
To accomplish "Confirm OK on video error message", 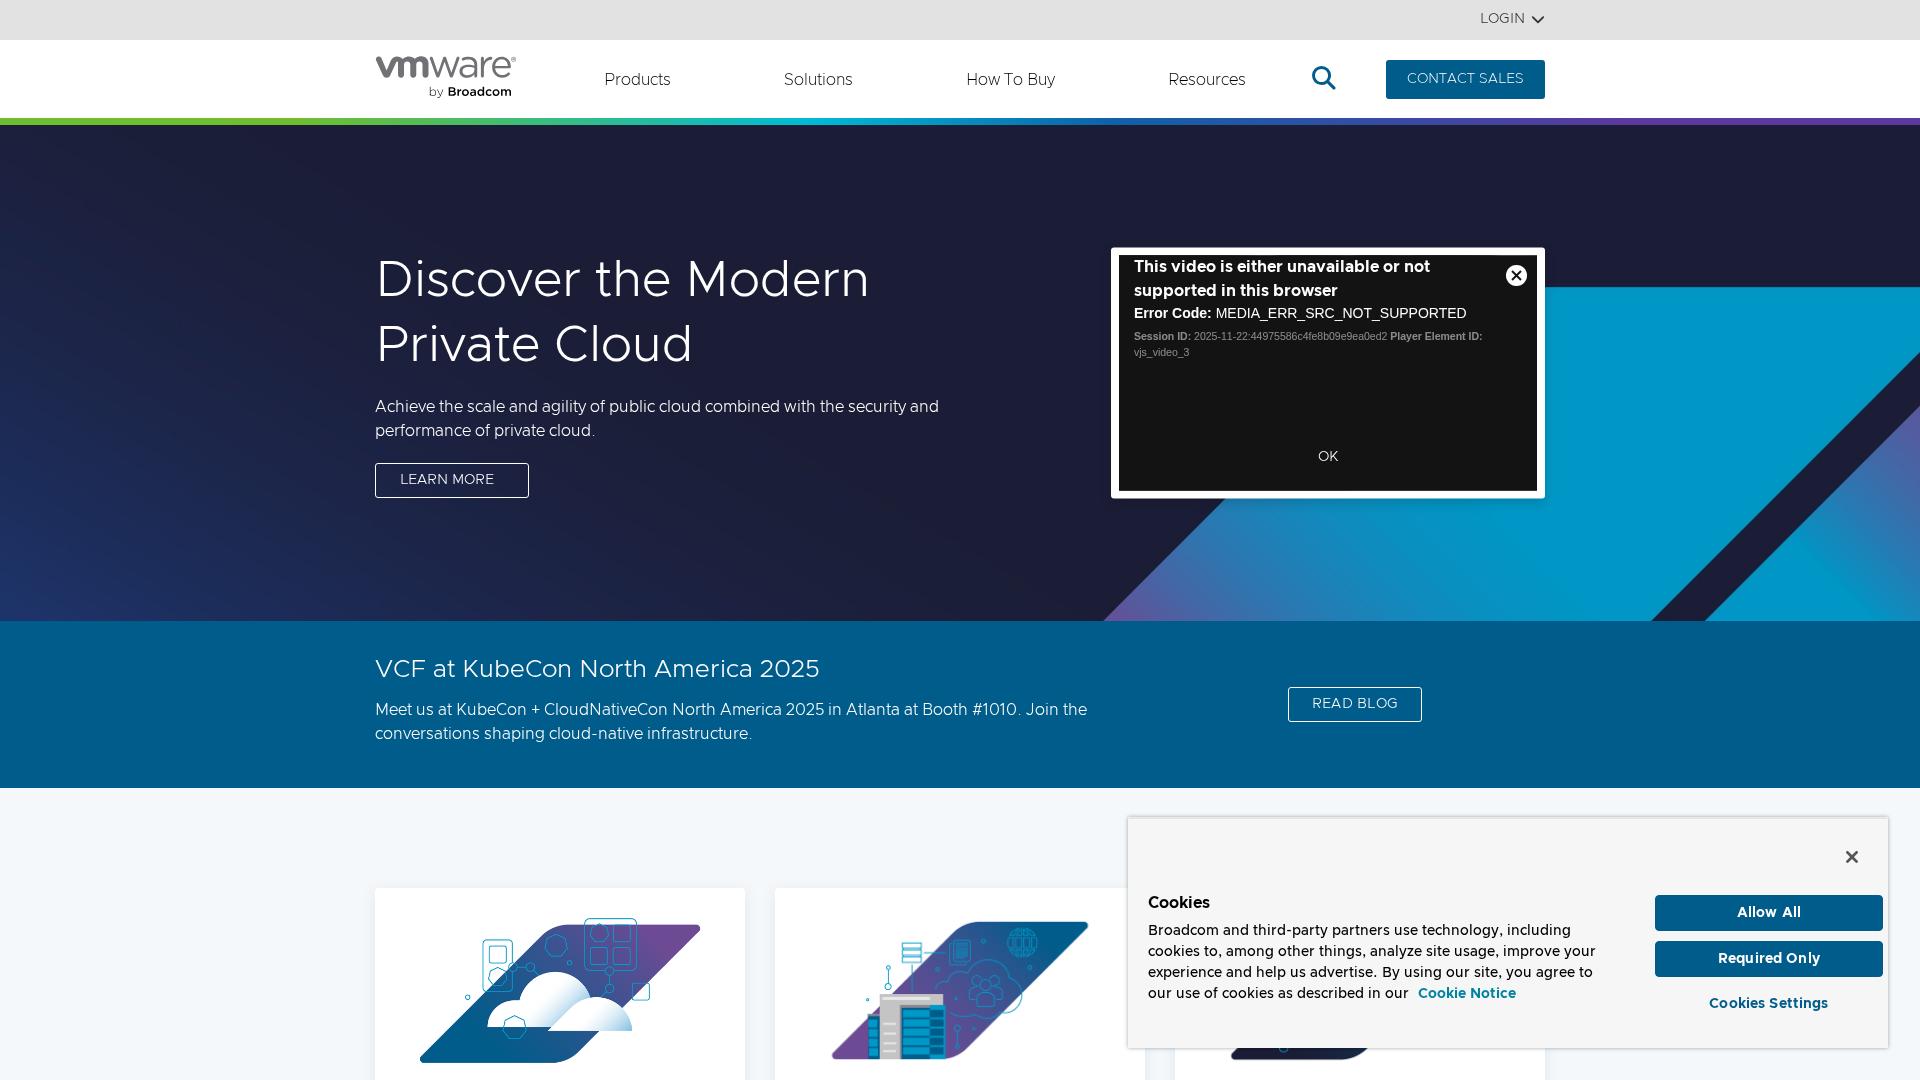I will click(1327, 457).
